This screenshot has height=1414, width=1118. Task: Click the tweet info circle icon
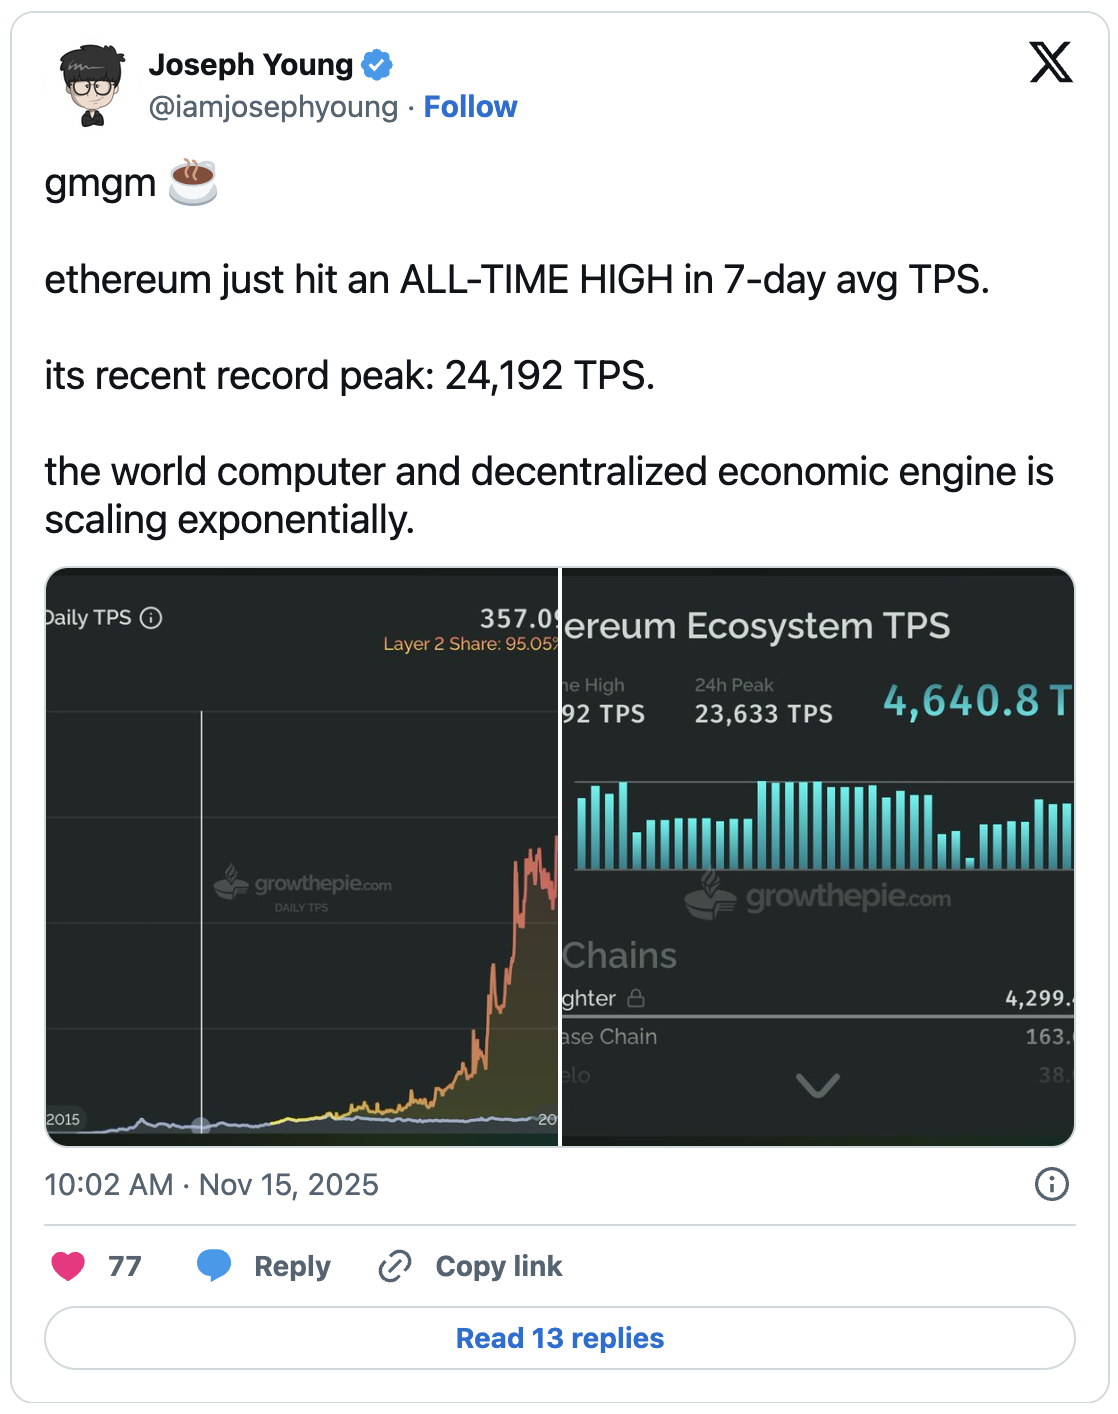[x=1051, y=1185]
